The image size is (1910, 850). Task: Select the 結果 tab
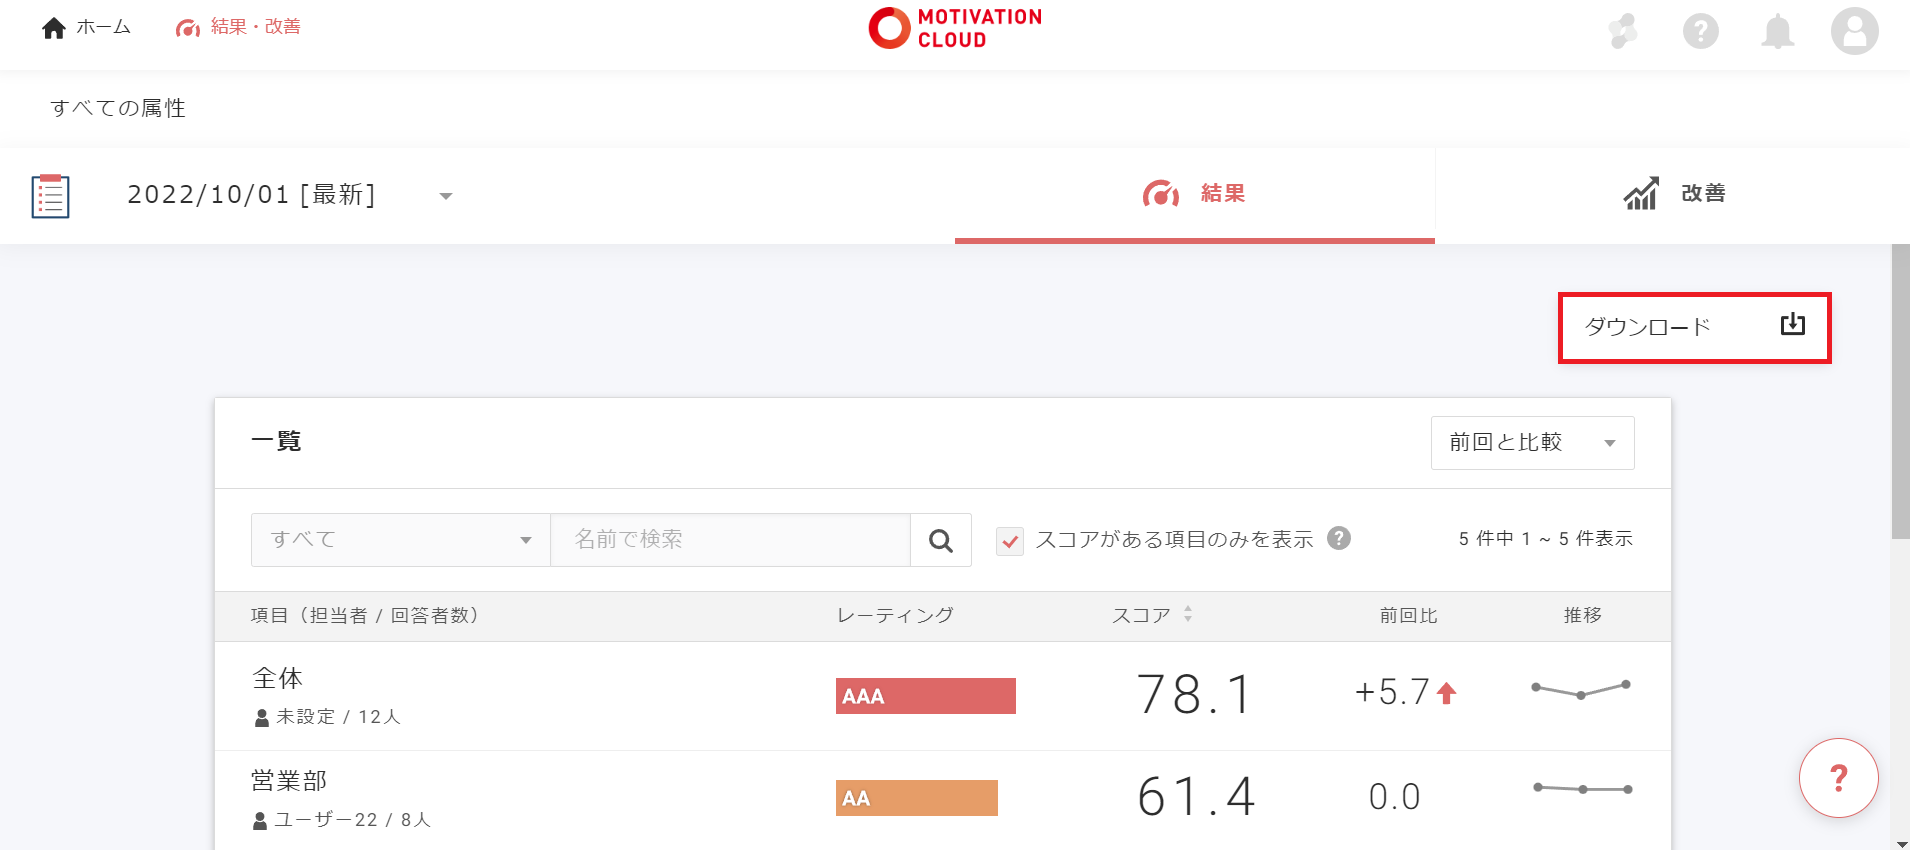(1194, 194)
